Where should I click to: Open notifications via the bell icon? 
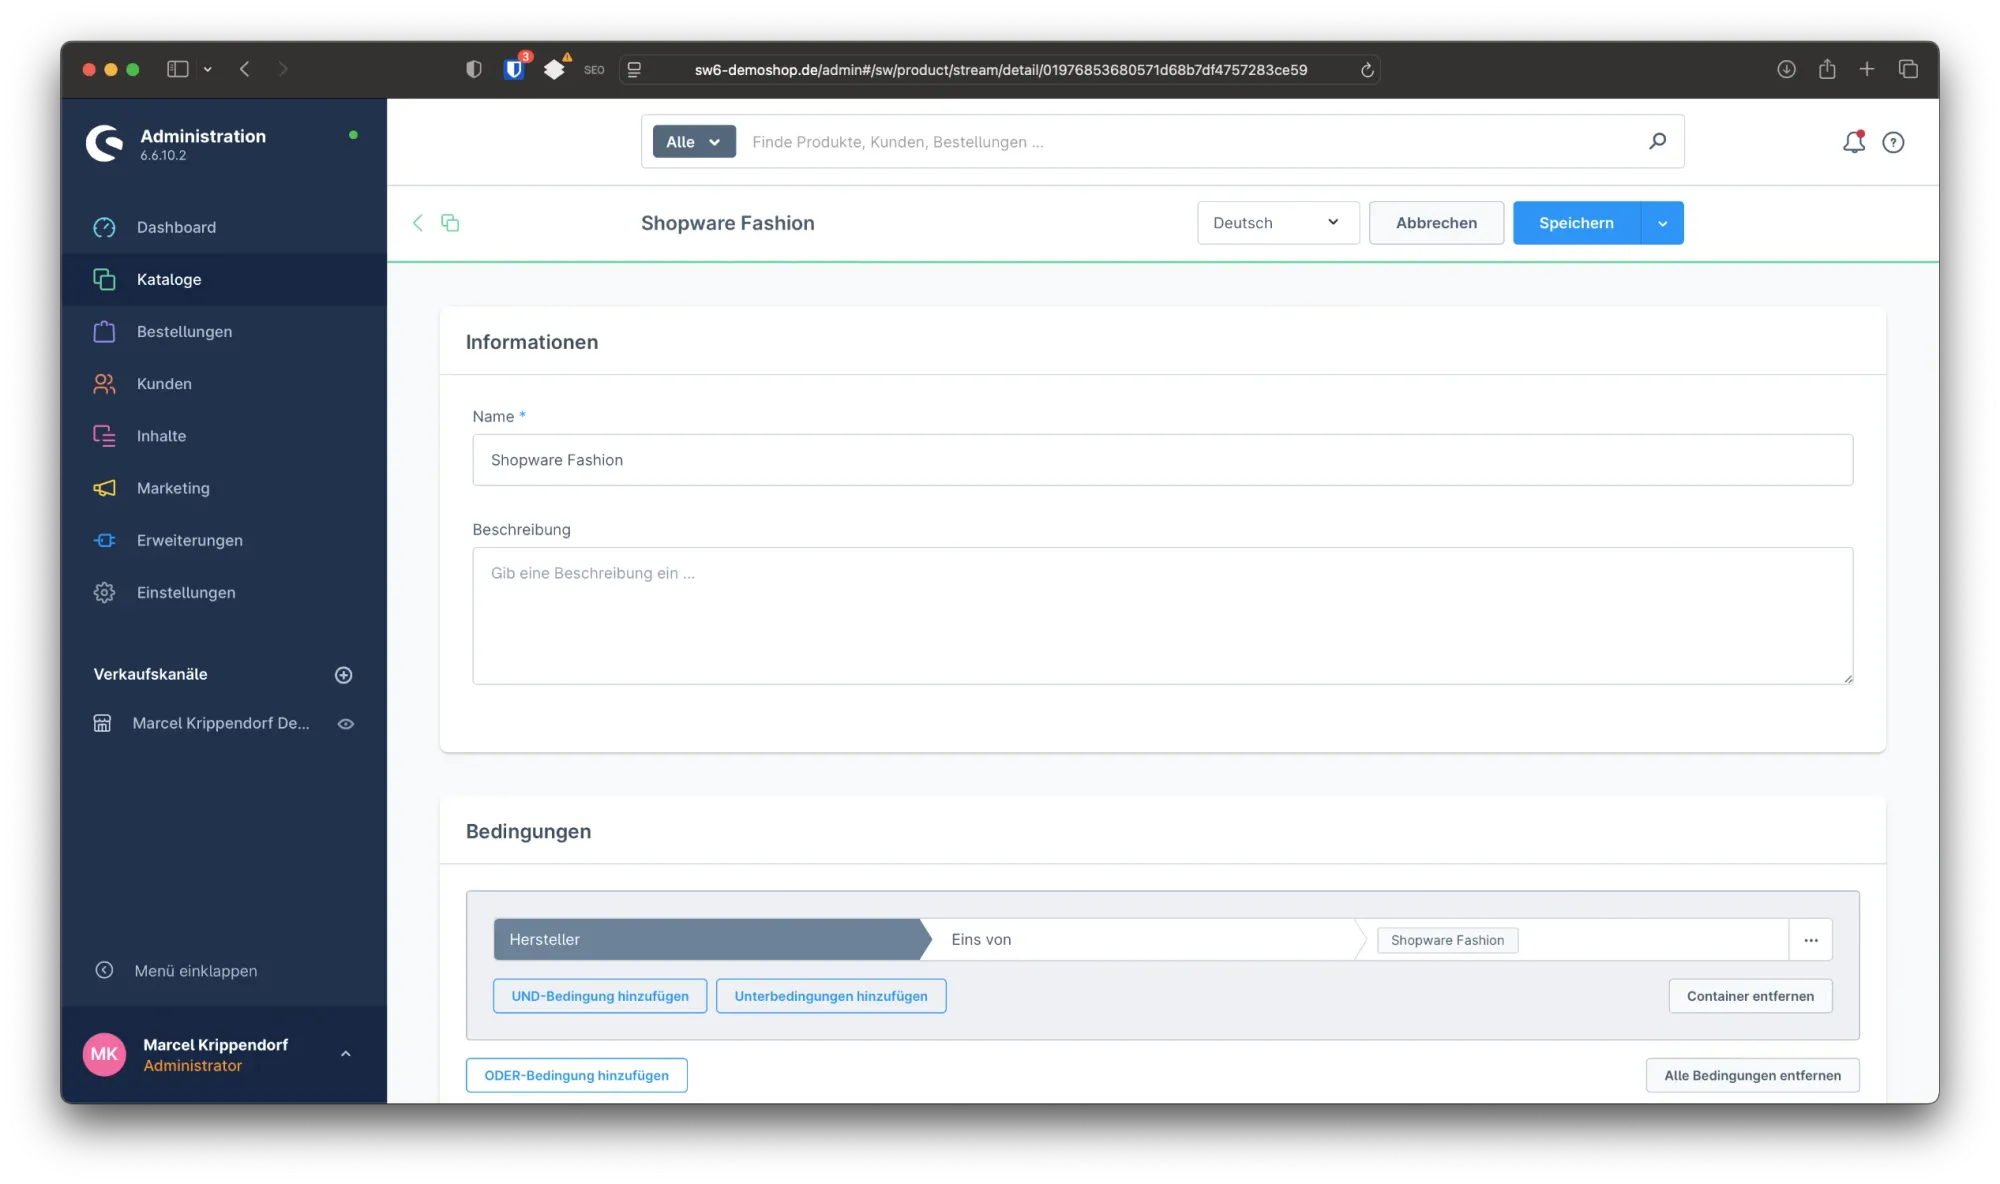[1854, 141]
